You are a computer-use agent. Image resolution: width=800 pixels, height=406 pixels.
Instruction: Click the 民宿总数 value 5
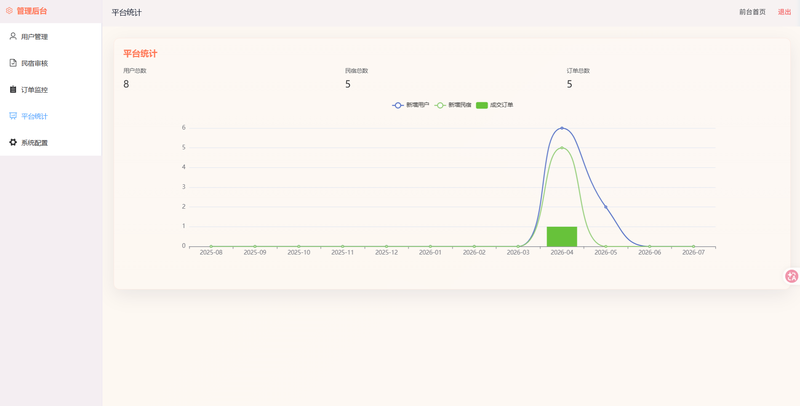point(348,84)
